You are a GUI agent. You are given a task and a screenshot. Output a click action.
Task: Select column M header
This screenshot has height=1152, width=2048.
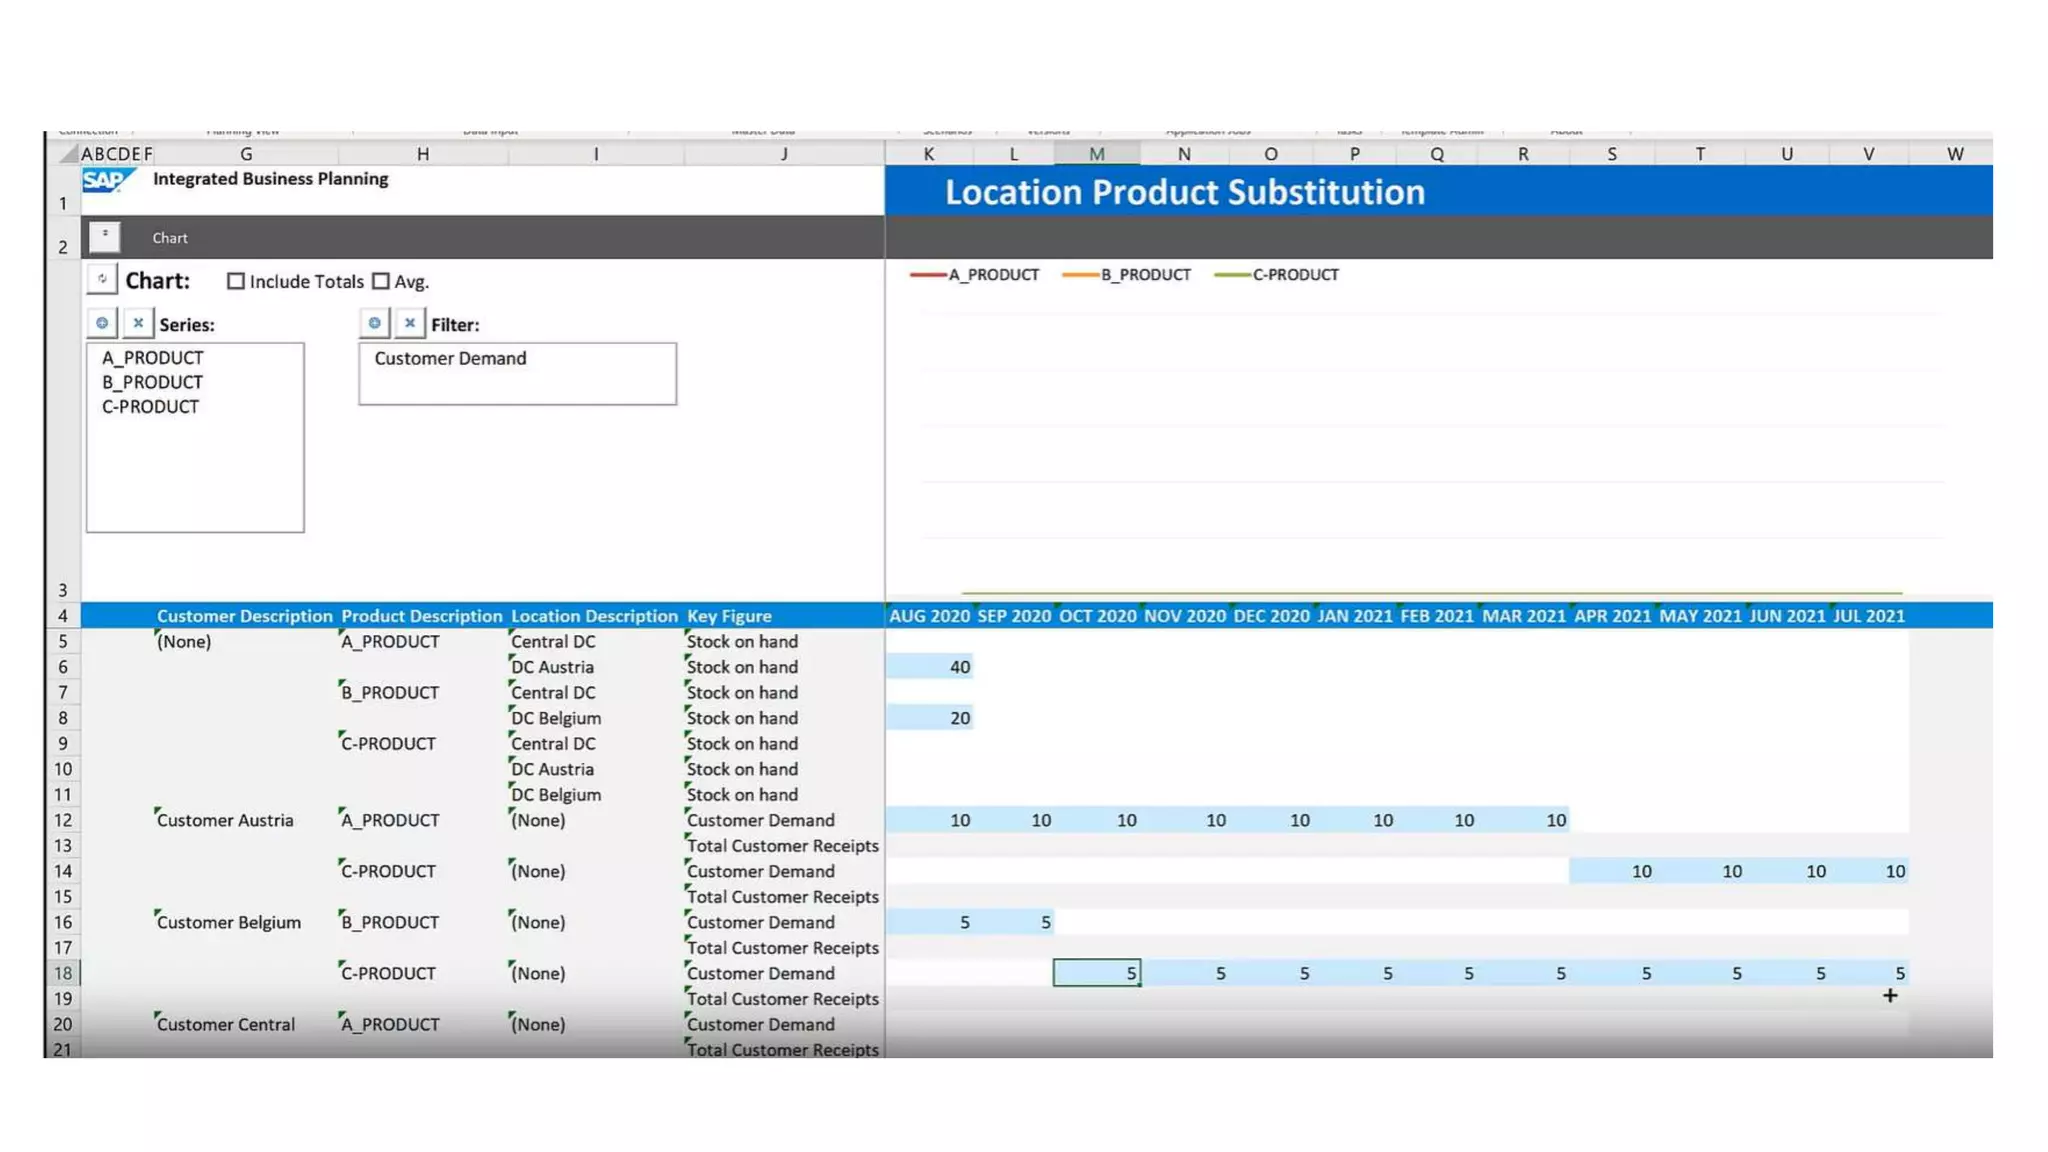pyautogui.click(x=1096, y=154)
